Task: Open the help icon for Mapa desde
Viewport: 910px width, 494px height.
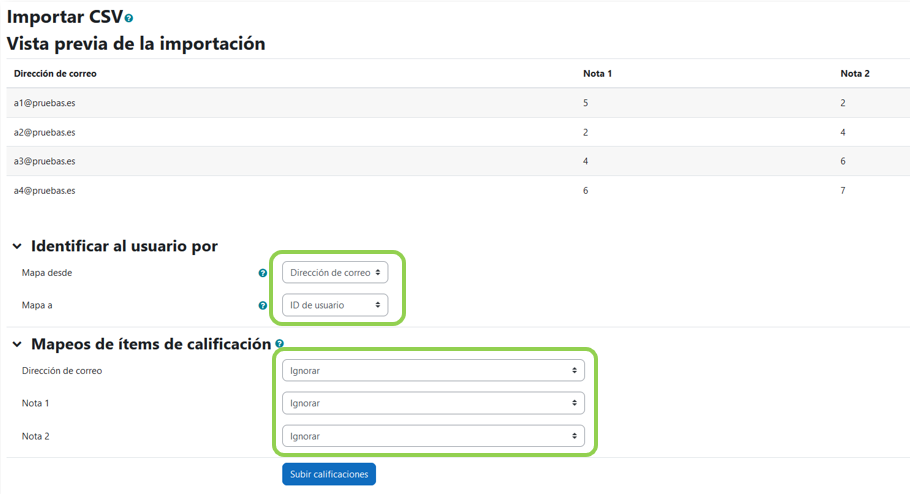Action: [263, 273]
